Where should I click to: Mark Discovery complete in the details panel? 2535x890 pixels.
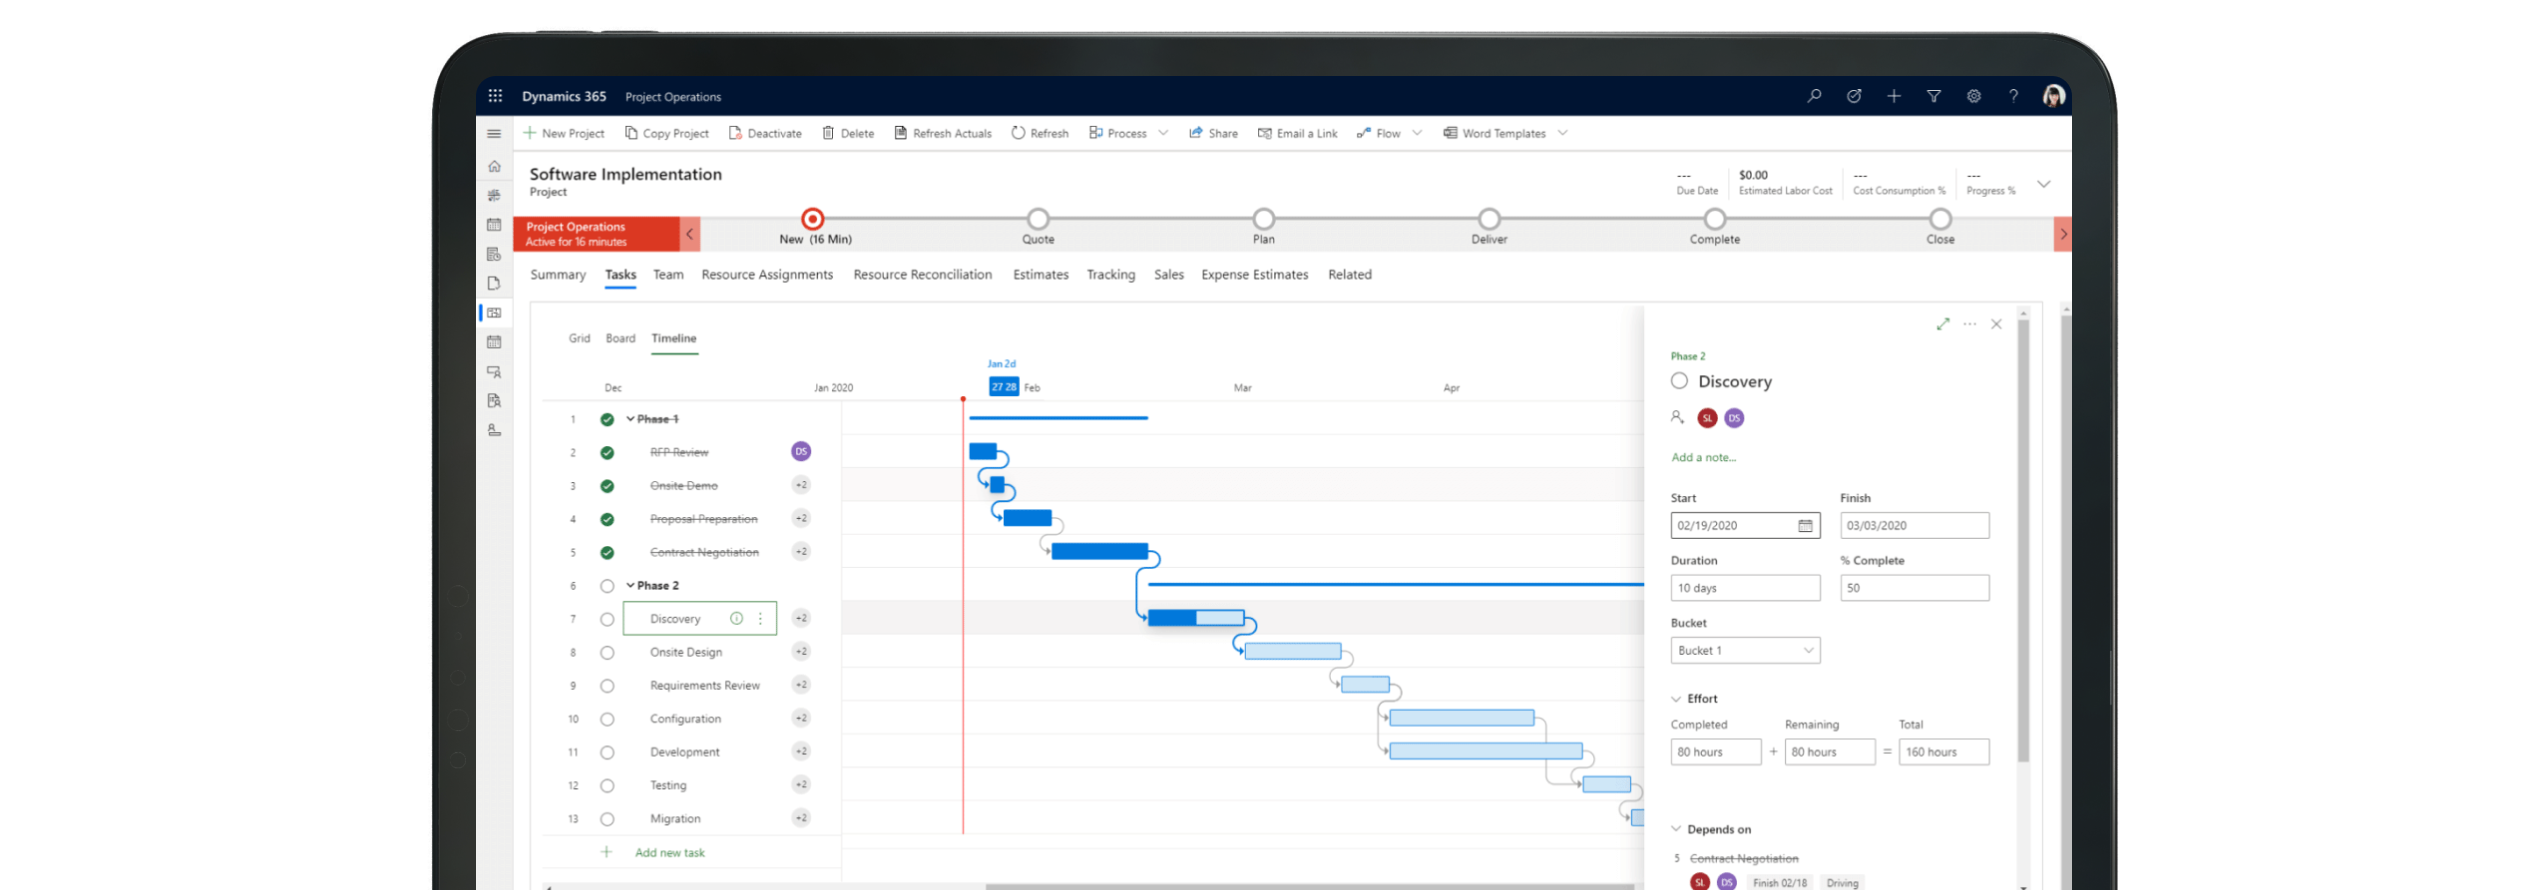pyautogui.click(x=1679, y=381)
